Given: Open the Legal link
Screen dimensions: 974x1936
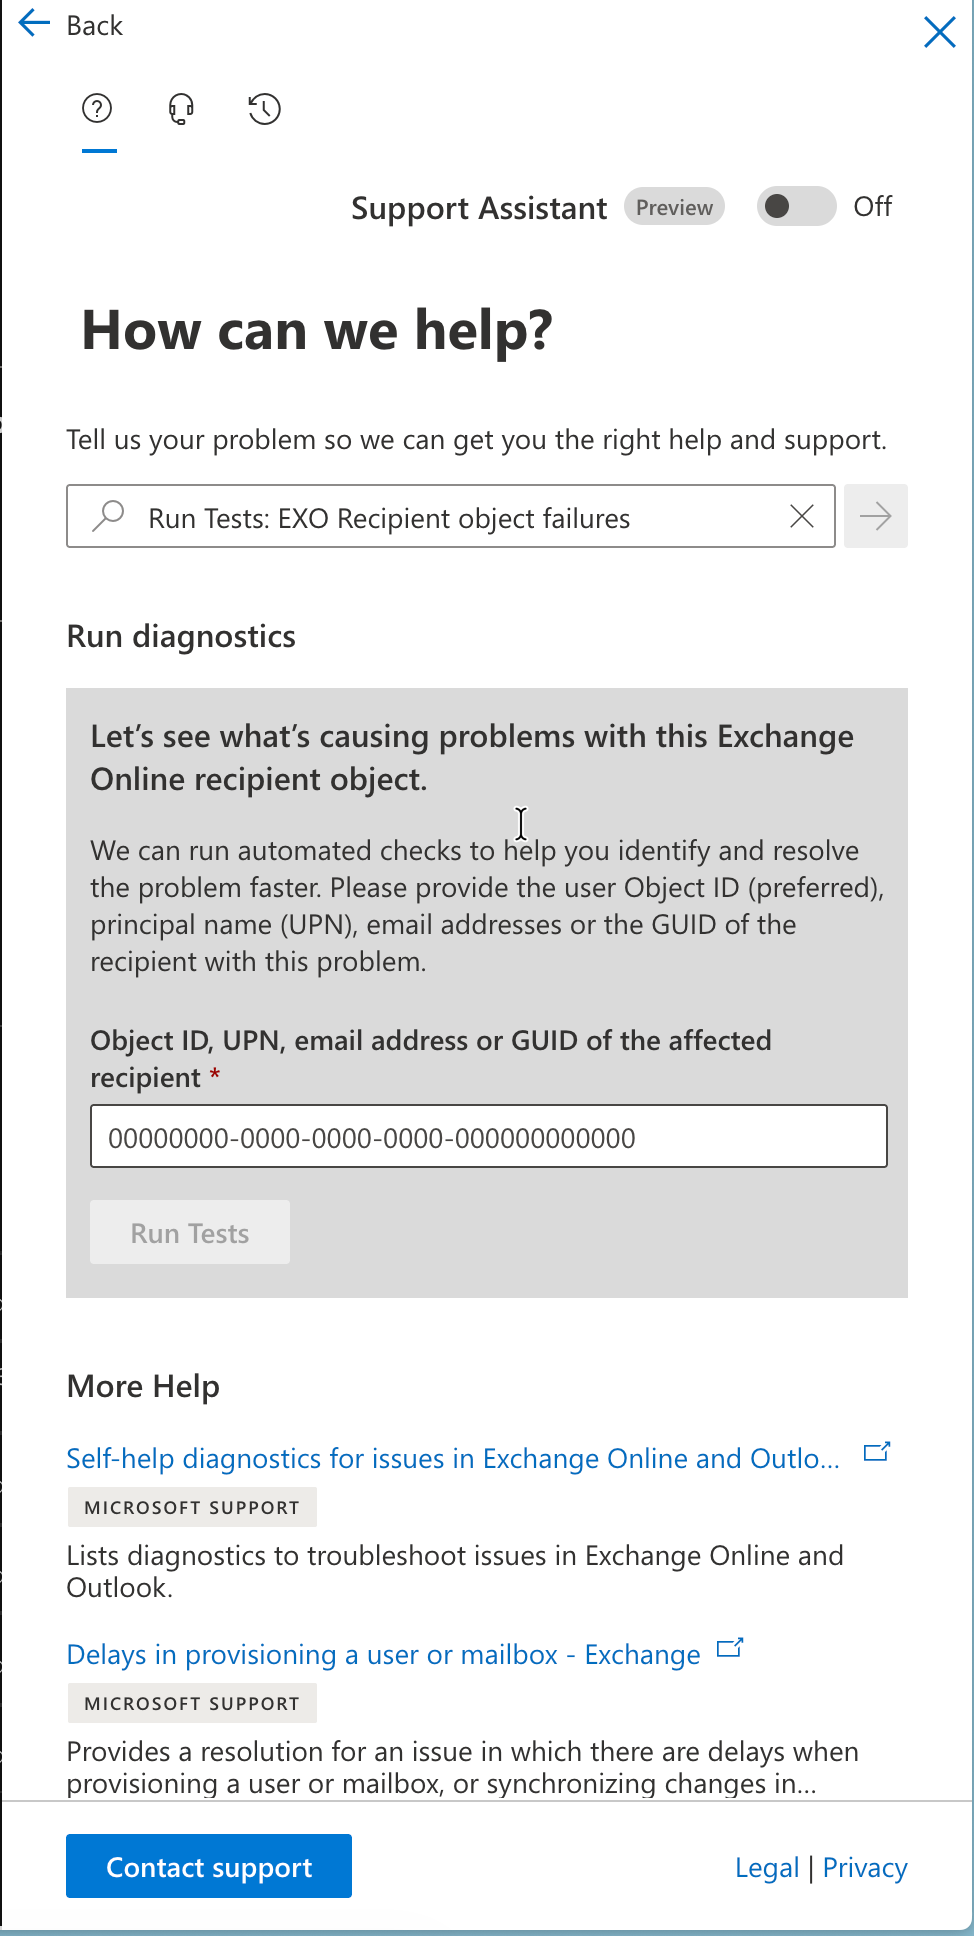Looking at the screenshot, I should tap(766, 1868).
